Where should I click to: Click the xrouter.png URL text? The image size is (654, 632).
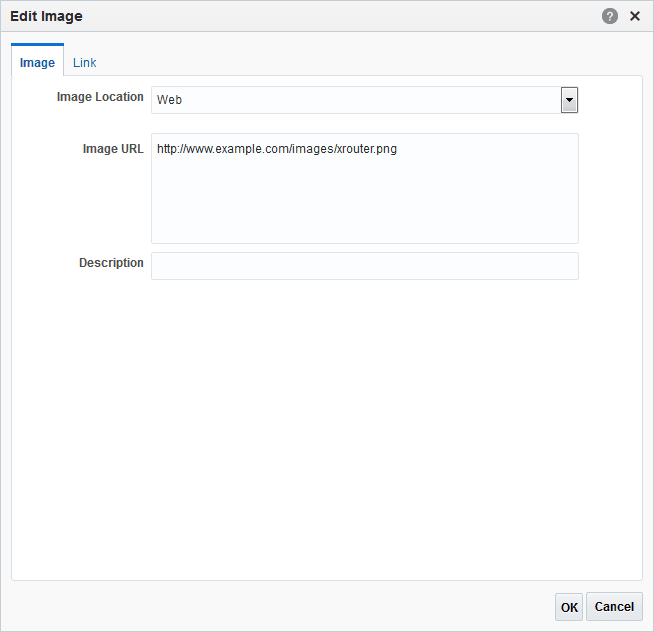pyautogui.click(x=277, y=150)
